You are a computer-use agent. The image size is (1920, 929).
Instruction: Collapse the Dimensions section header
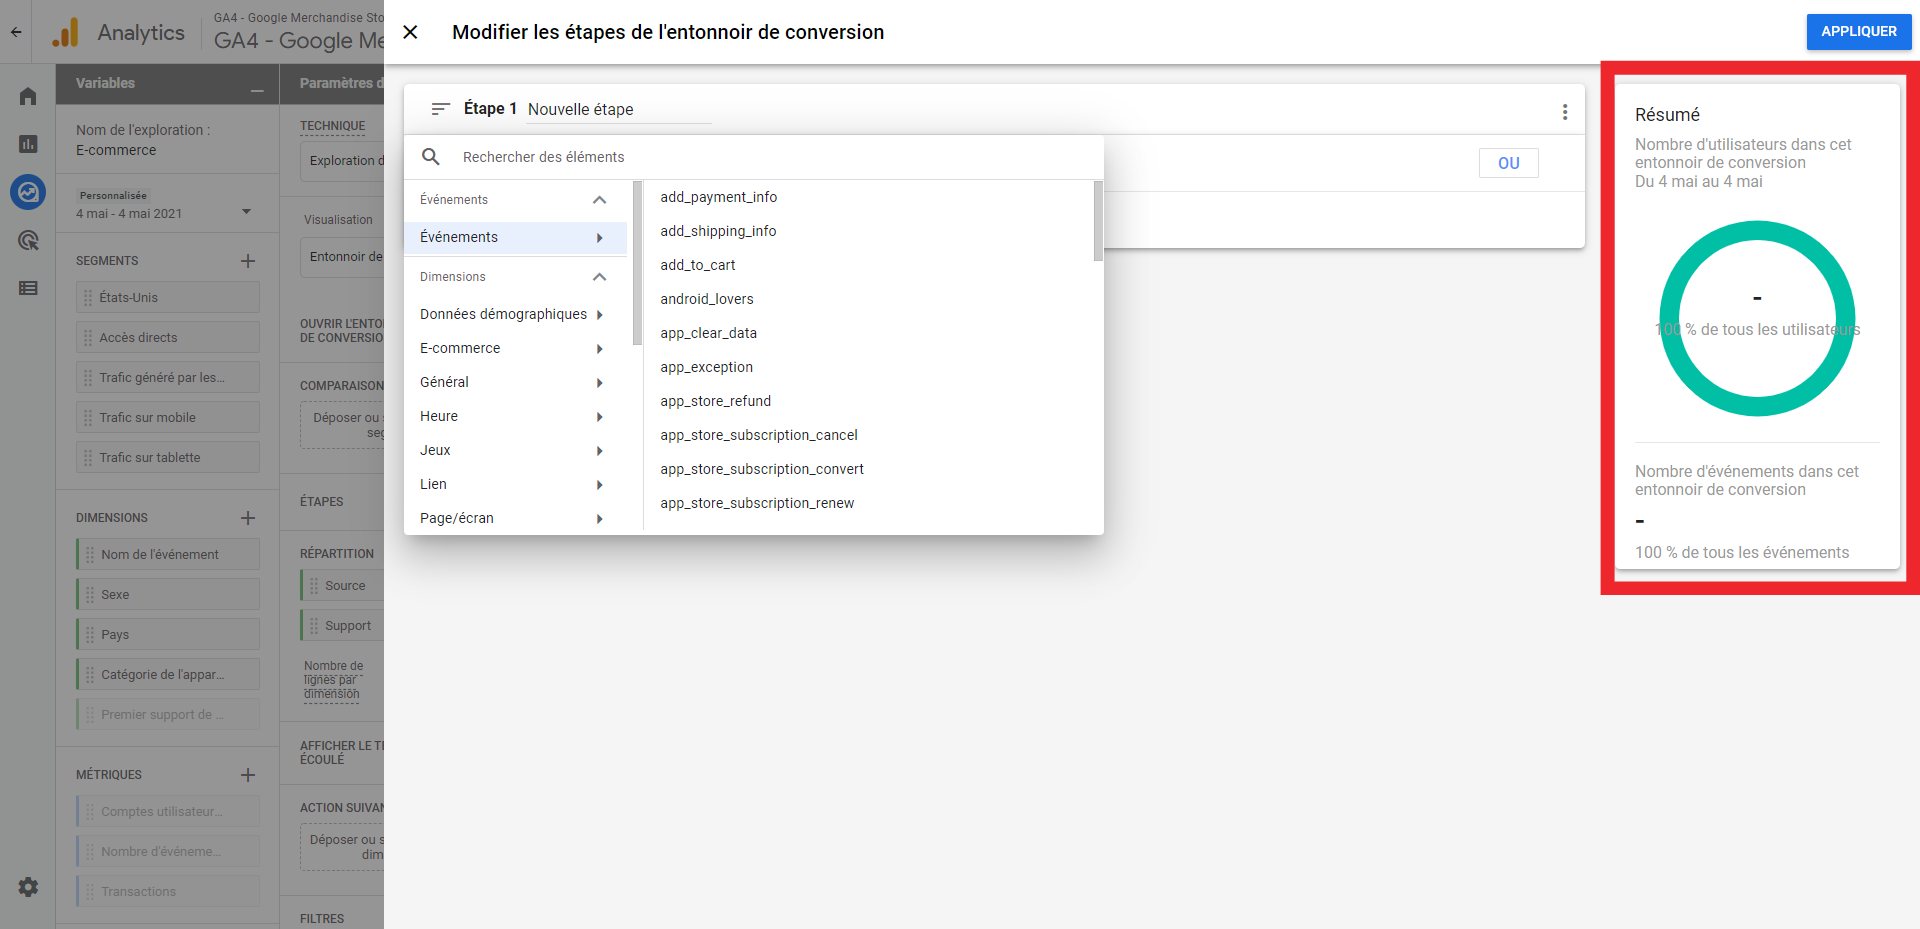tap(599, 277)
